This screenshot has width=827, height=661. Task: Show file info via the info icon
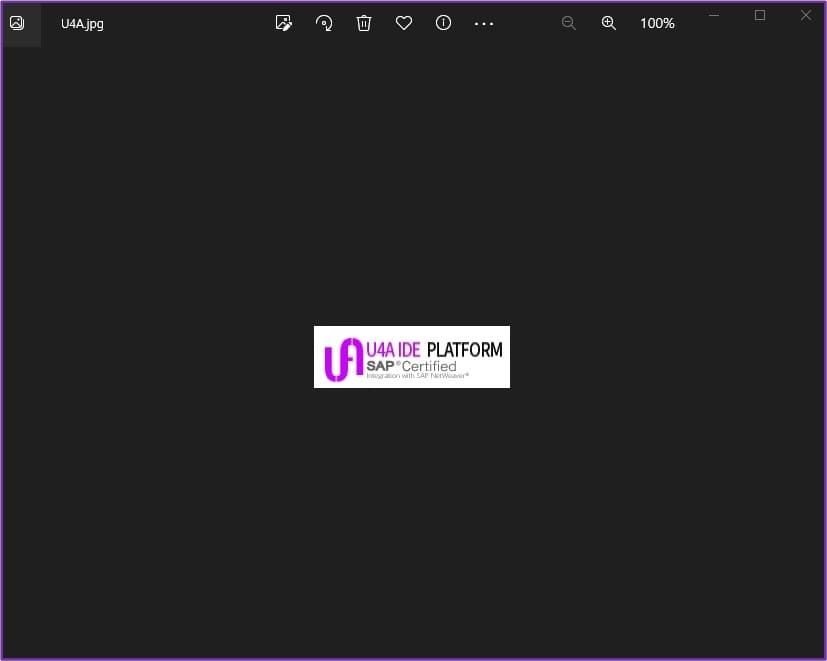click(x=444, y=23)
